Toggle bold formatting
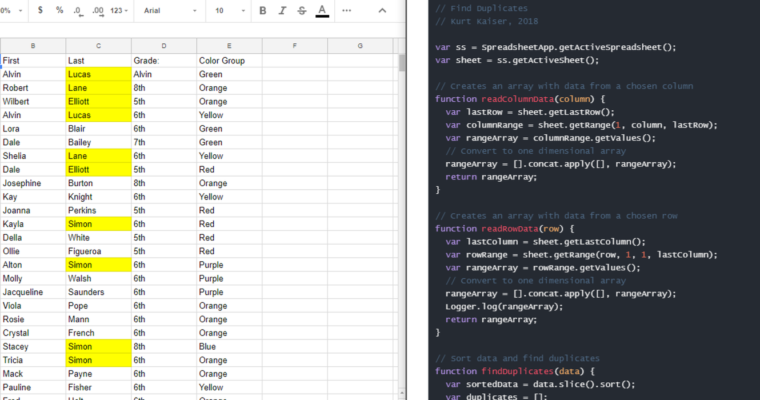 coord(263,10)
